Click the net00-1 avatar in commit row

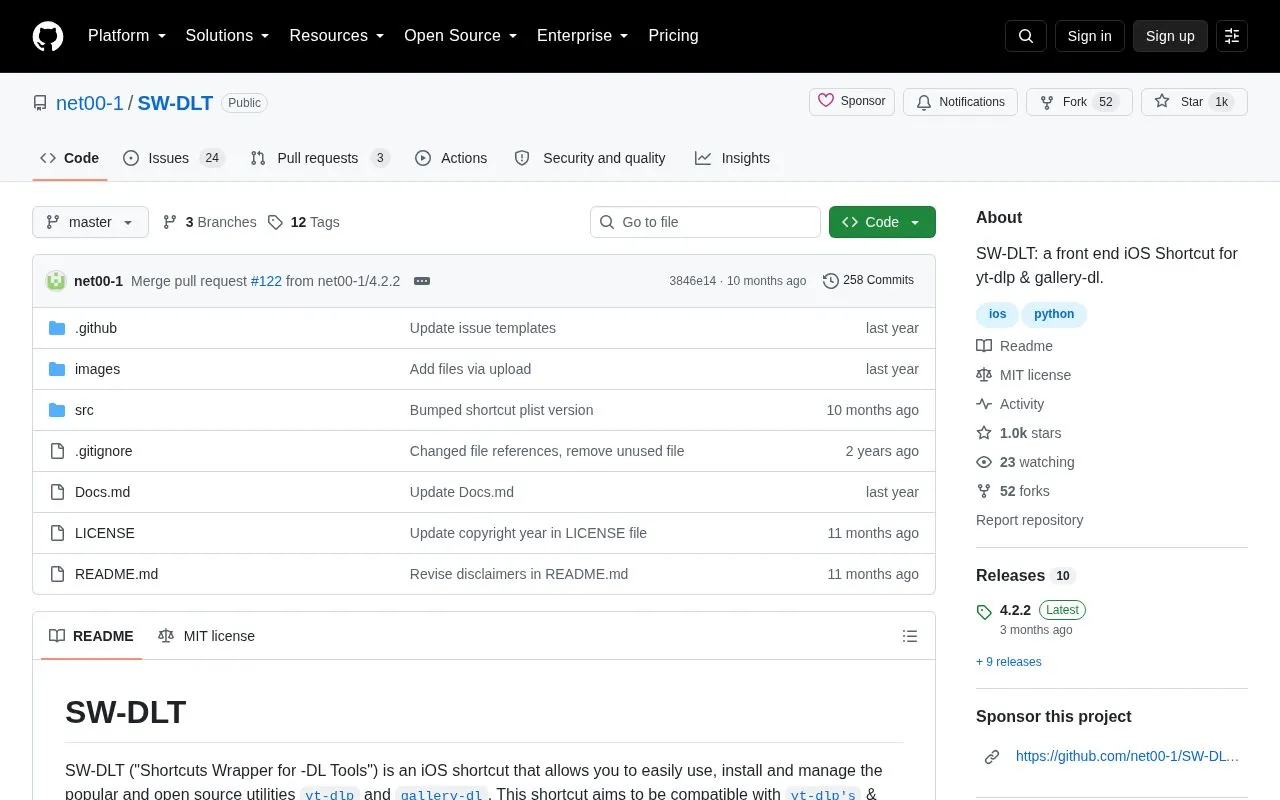point(56,281)
